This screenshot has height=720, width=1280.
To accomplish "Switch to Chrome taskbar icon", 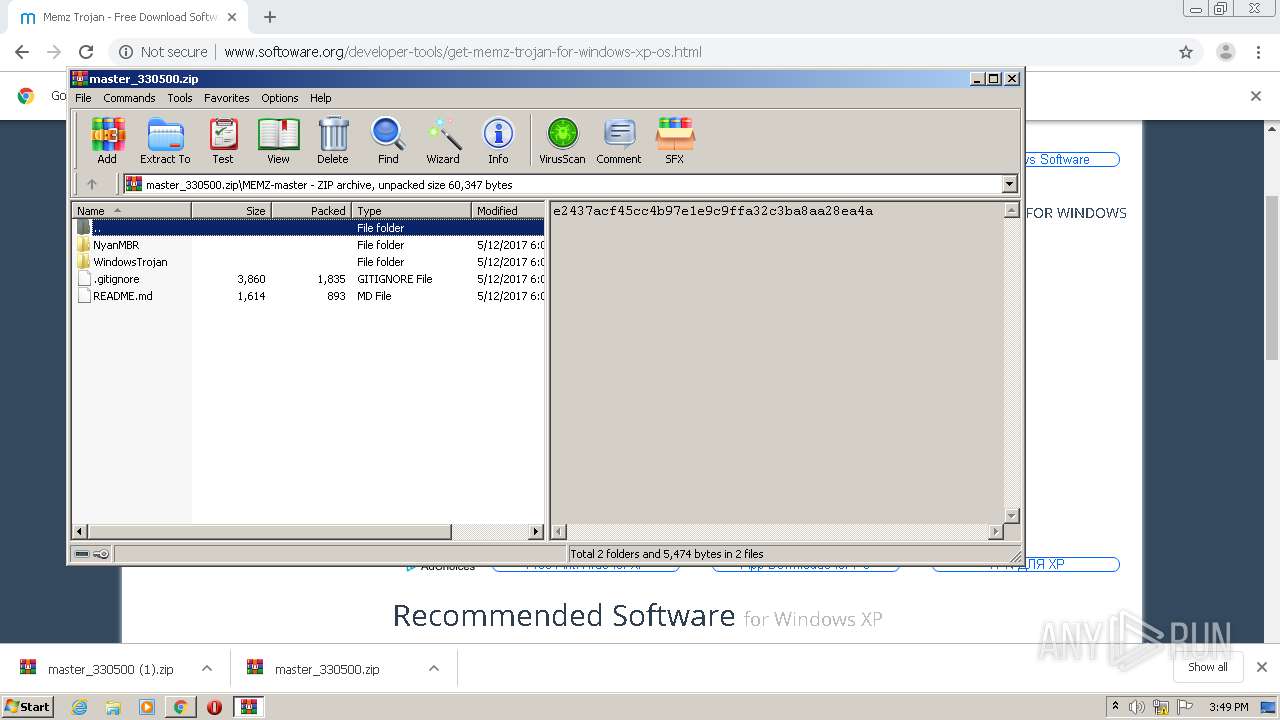I will (x=180, y=707).
